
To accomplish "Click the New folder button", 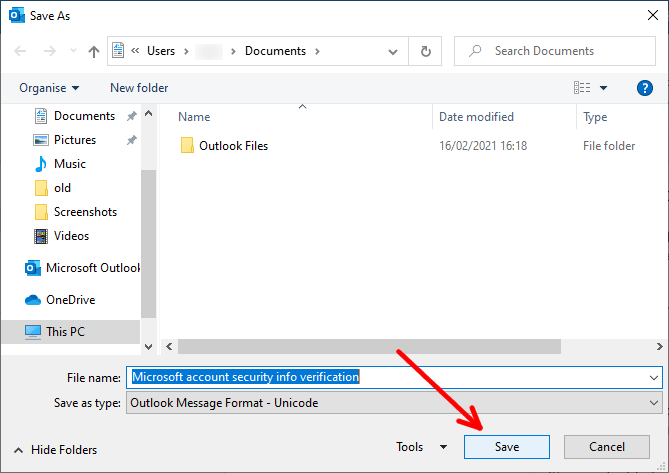I will pyautogui.click(x=139, y=88).
